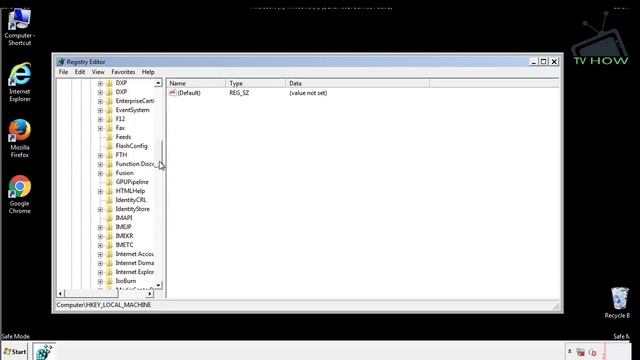640x360 pixels.
Task: Click the (Default) string value icon
Action: point(173,93)
